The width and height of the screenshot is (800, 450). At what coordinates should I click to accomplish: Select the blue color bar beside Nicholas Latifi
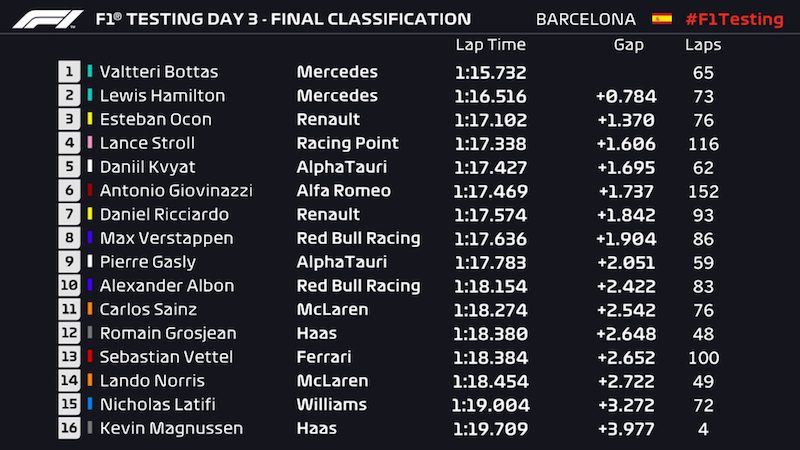click(90, 404)
